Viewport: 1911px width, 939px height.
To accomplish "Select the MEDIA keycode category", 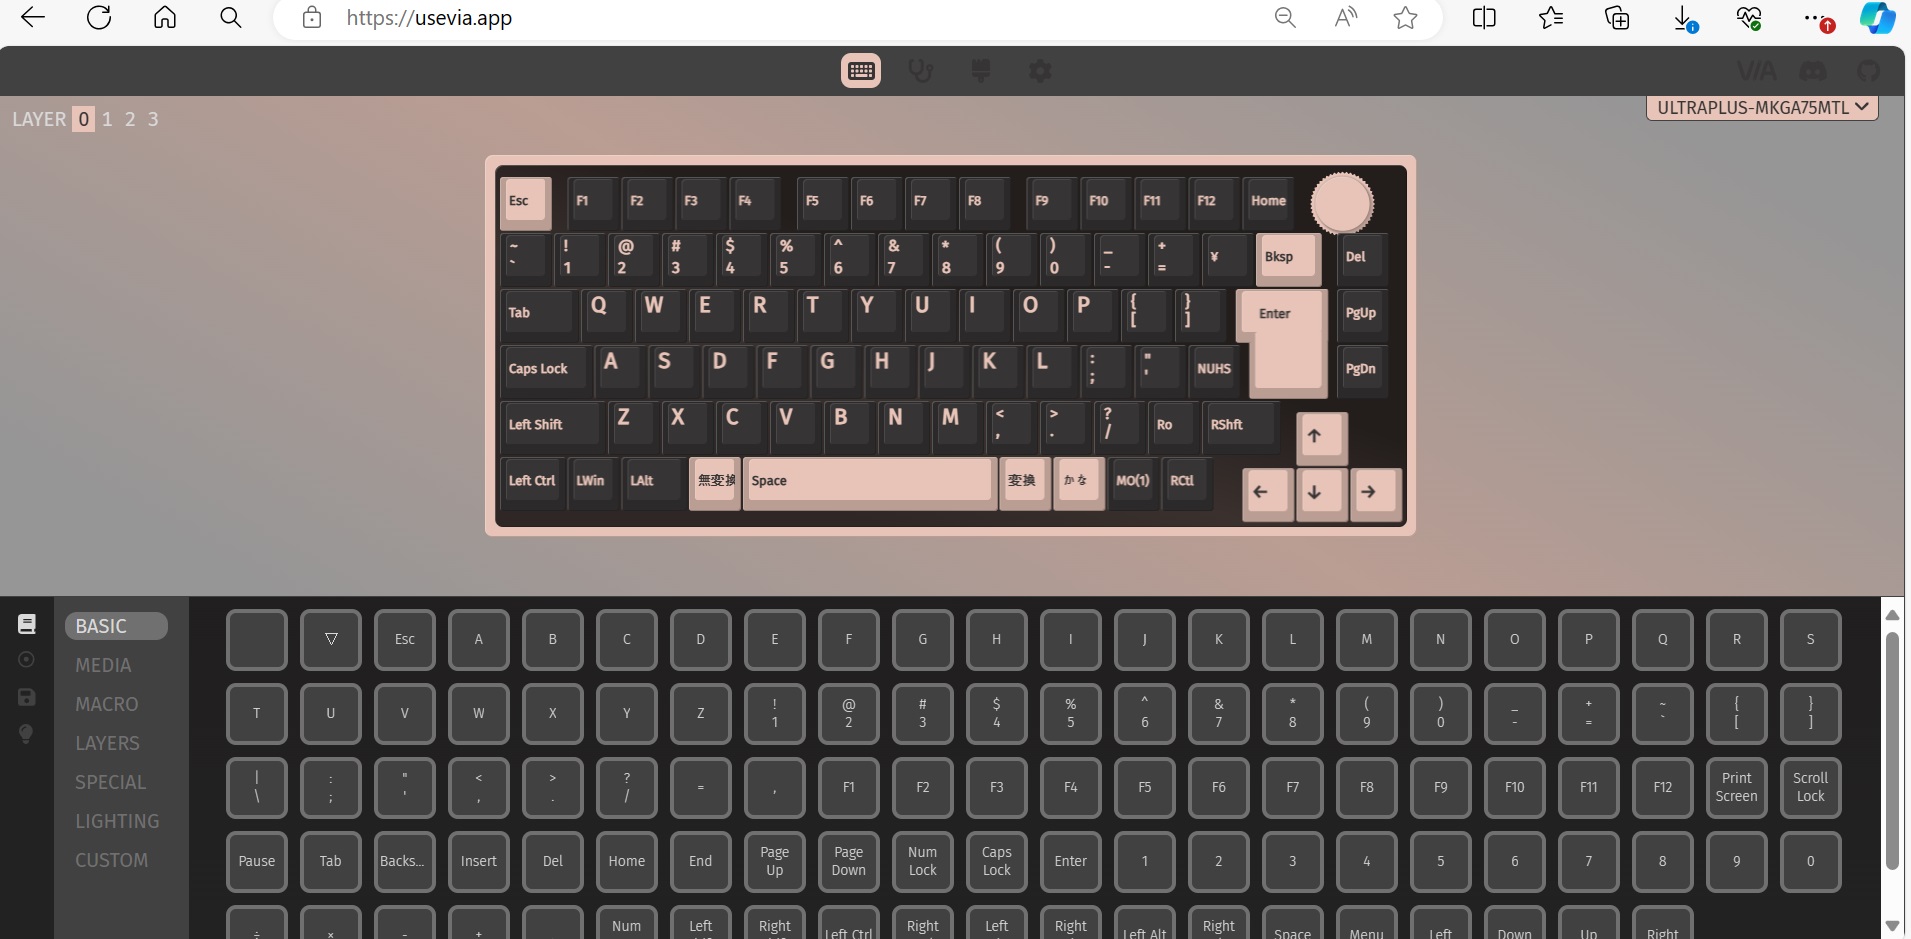I will pyautogui.click(x=103, y=665).
